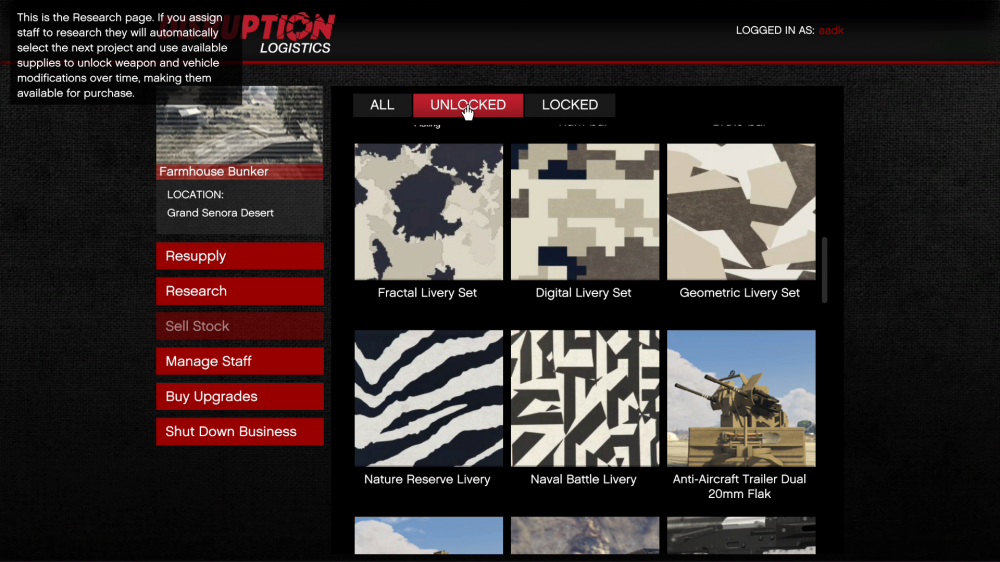Viewport: 1000px width, 562px height.
Task: Click the "Geometric Livery Set" caption
Action: 740,293
